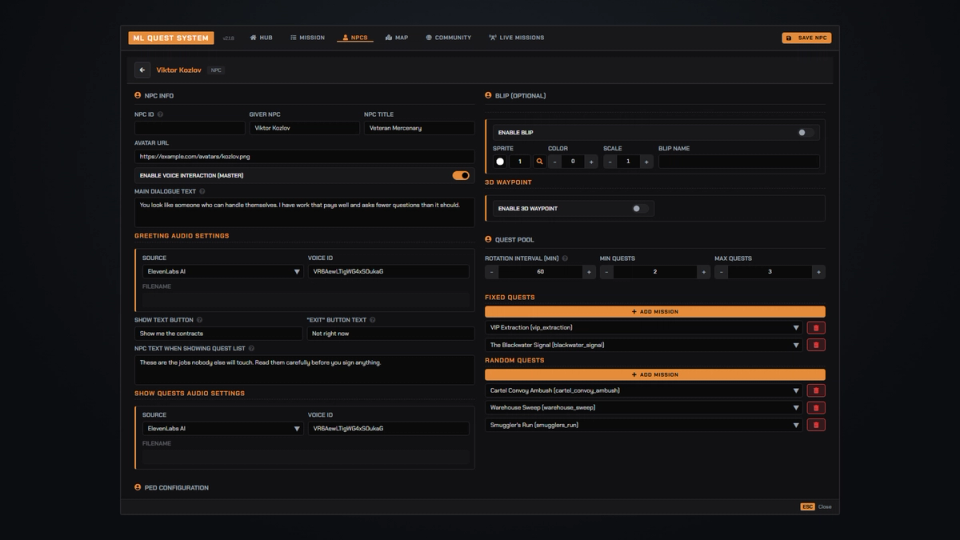The height and width of the screenshot is (540, 960).
Task: Delete the VIP Extraction fixed quest
Action: (x=816, y=328)
